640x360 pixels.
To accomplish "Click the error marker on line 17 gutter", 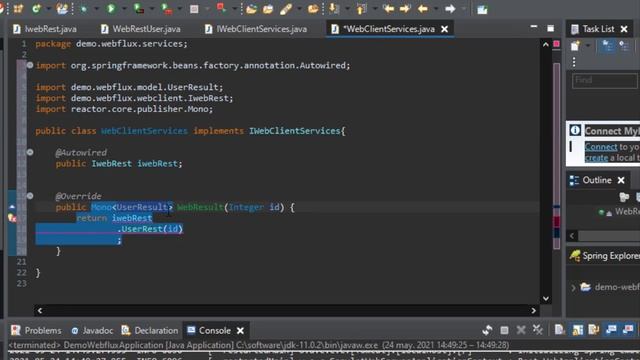I will 12,218.
